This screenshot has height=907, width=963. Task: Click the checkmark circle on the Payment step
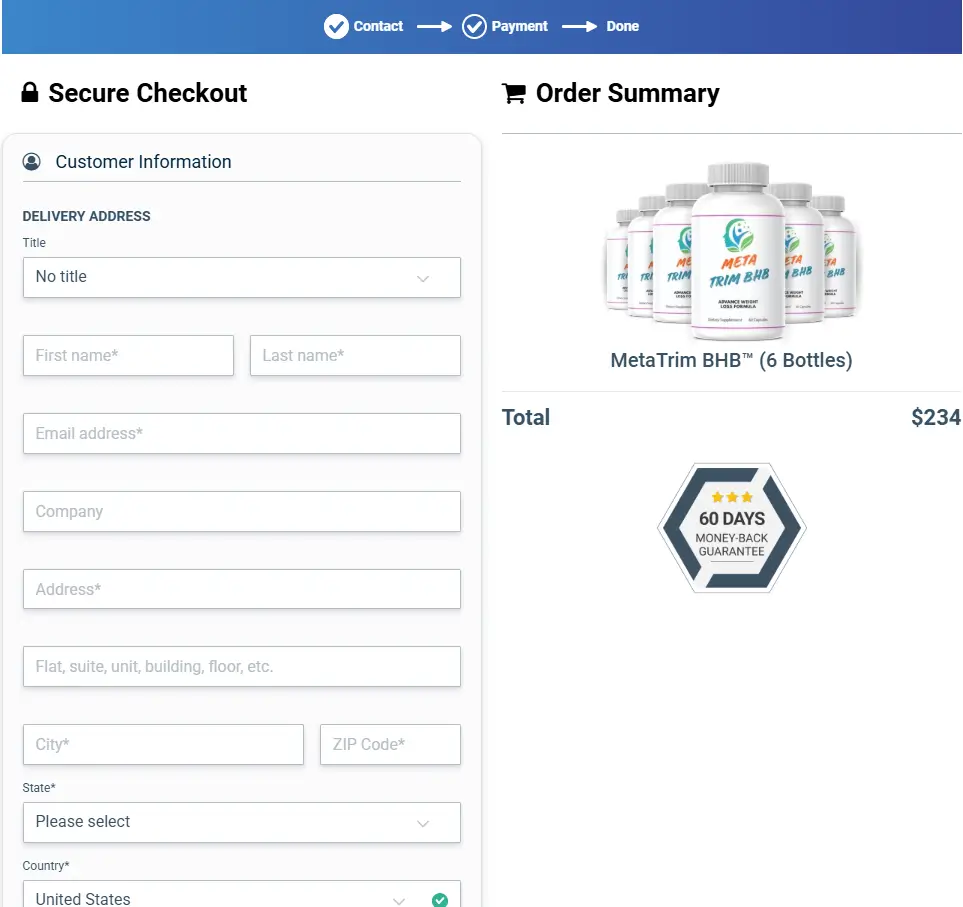[474, 26]
